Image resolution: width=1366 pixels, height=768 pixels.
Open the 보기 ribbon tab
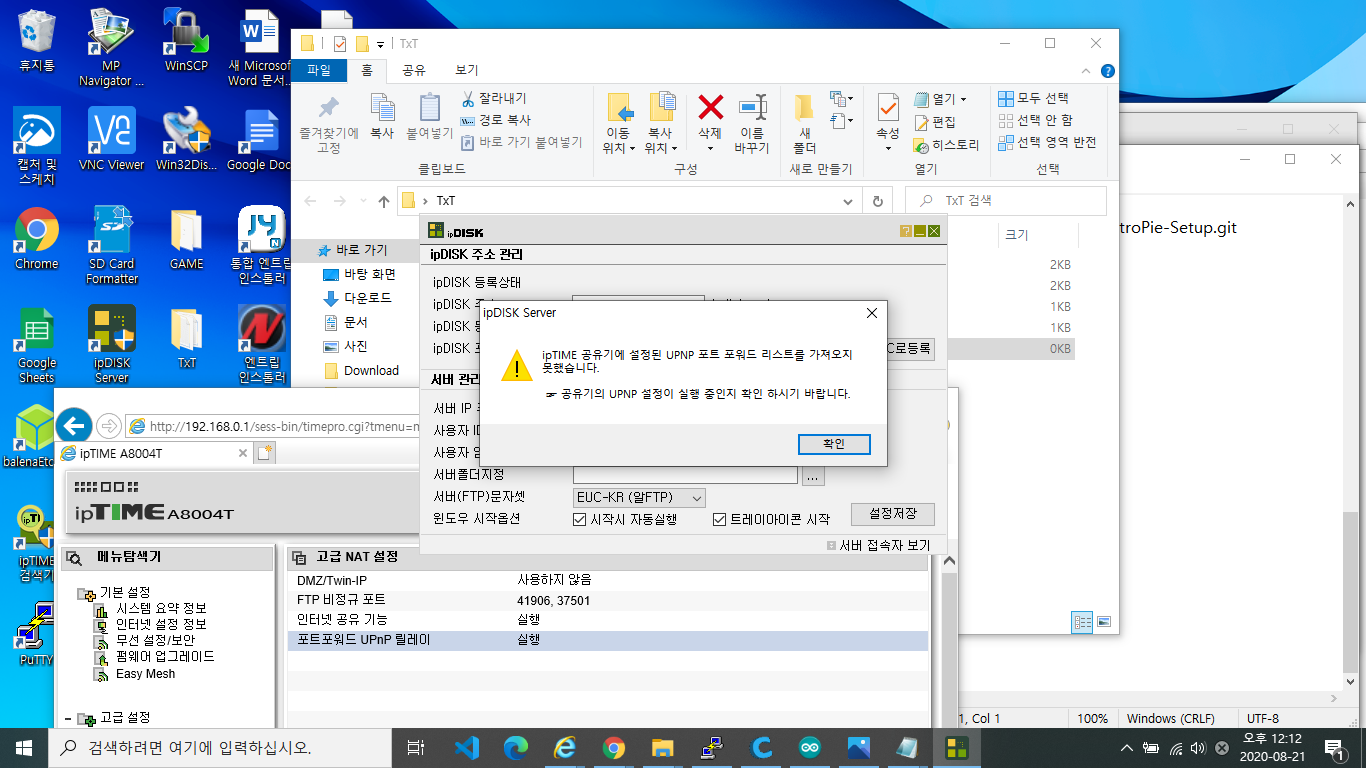point(467,70)
